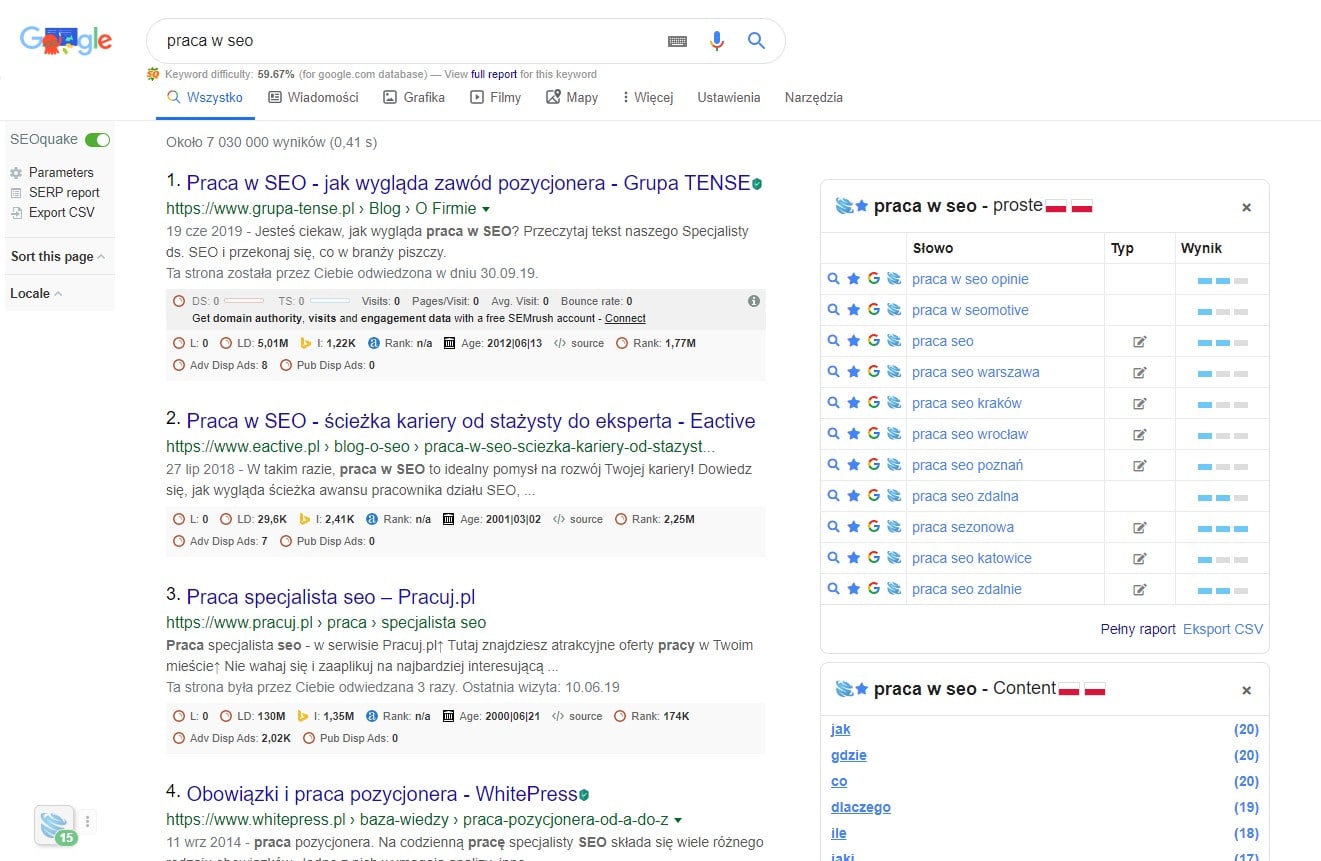Click the 'Słowo' column header
This screenshot has height=861, width=1321.
(932, 248)
